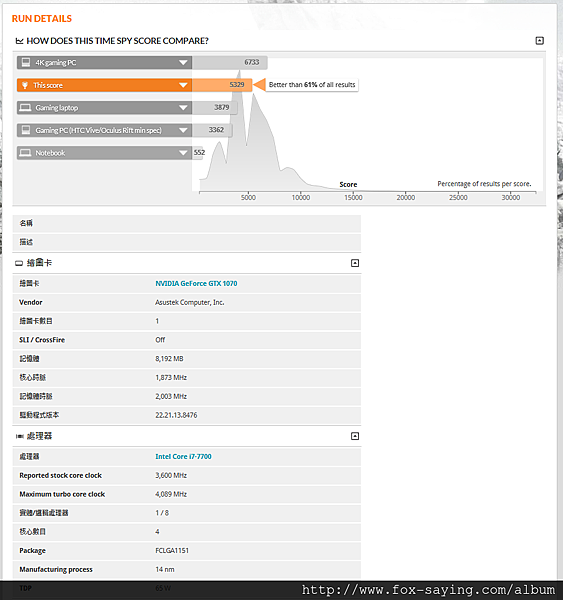Click the Reported stock core clock label
Viewport: 563px width, 600px height.
tap(60, 475)
